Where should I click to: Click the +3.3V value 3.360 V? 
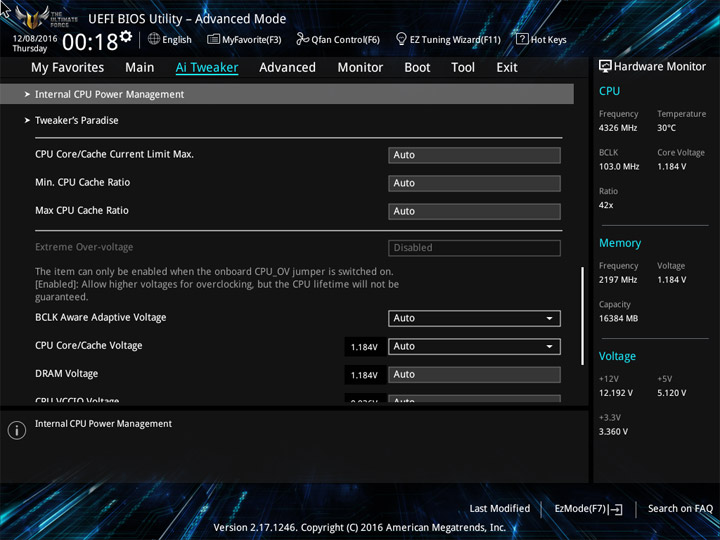click(613, 432)
